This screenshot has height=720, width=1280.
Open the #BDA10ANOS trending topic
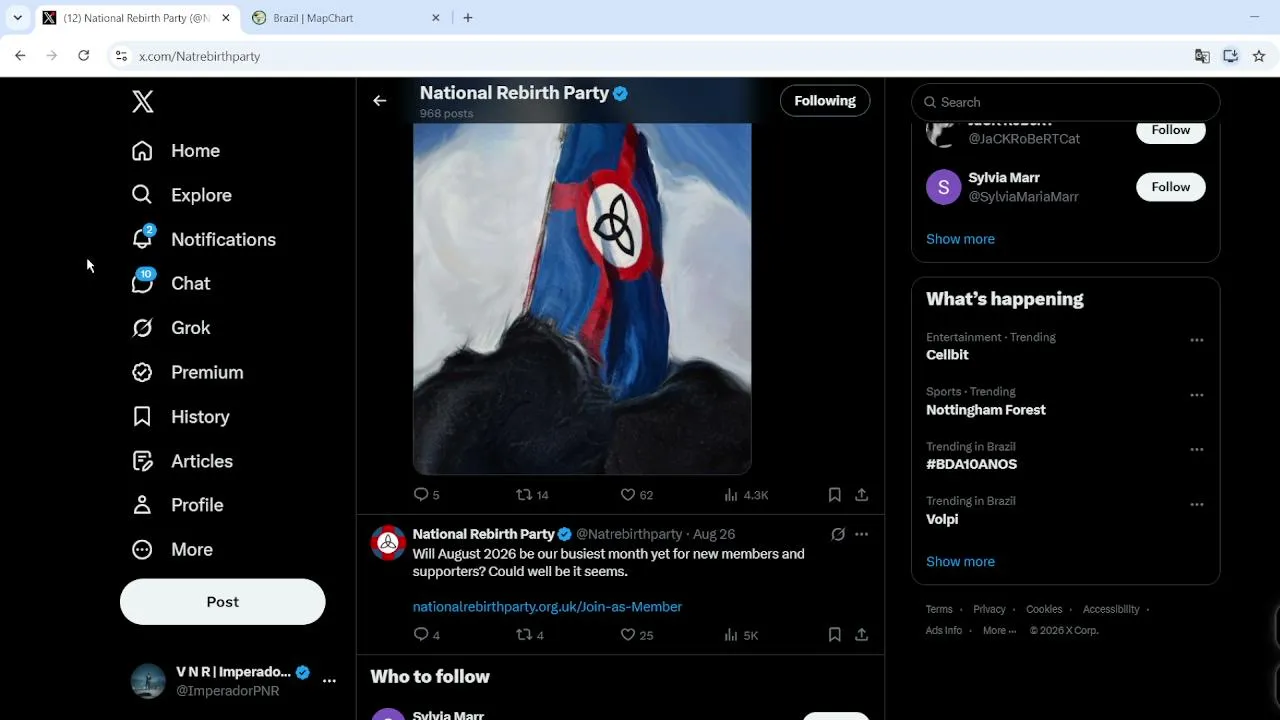click(971, 464)
